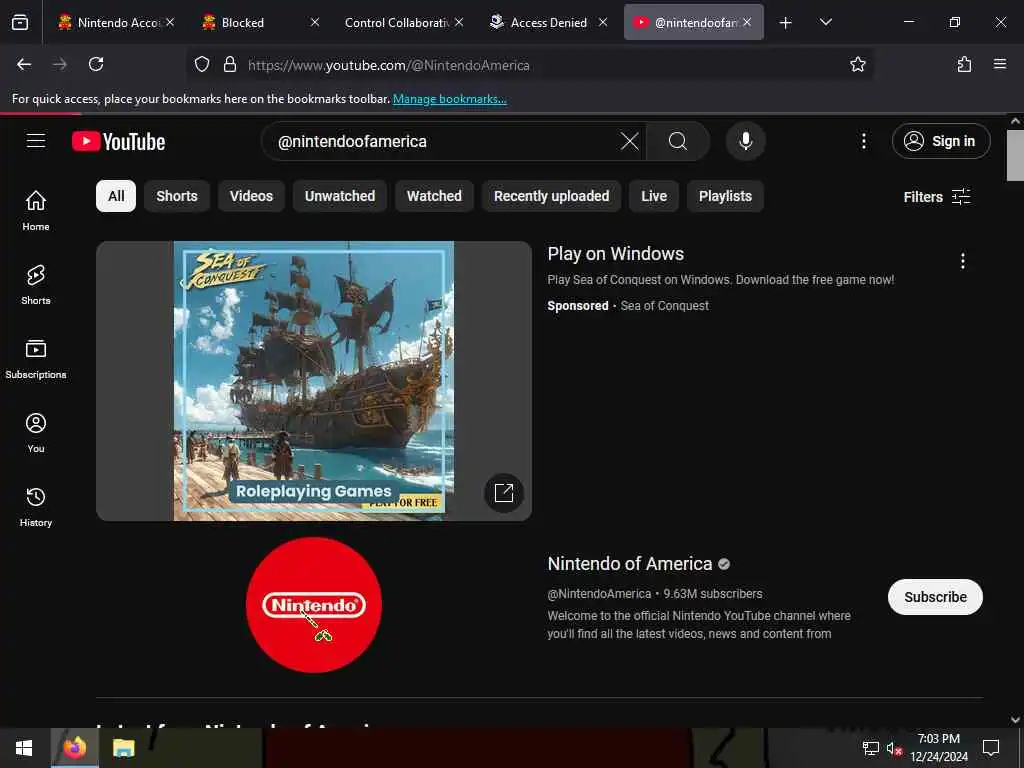Open the sponsored ad's three-dot options

[962, 261]
